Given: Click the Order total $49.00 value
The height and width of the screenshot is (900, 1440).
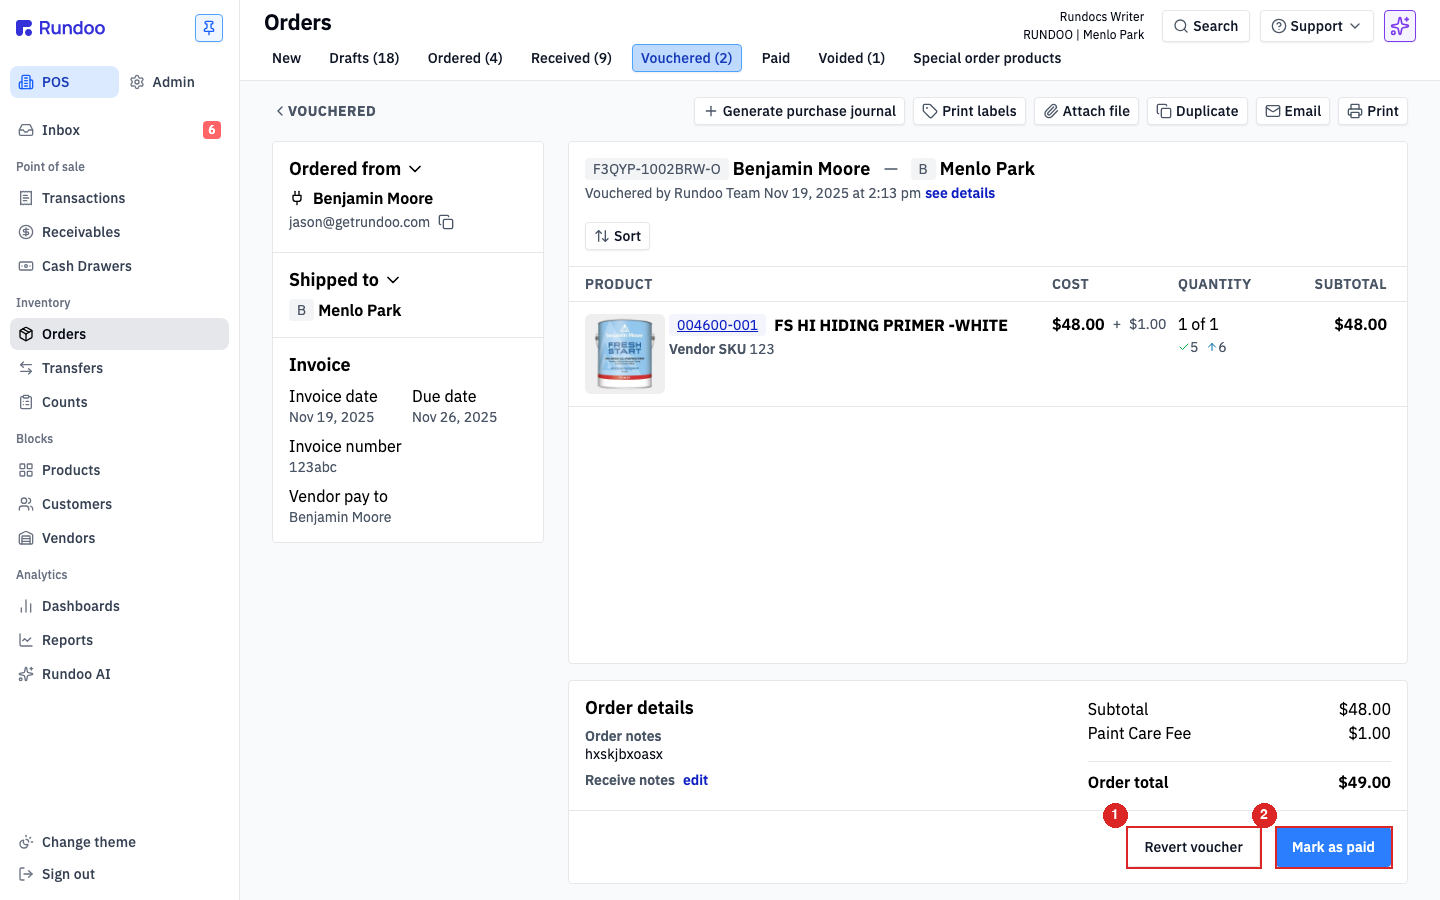Looking at the screenshot, I should point(1364,782).
